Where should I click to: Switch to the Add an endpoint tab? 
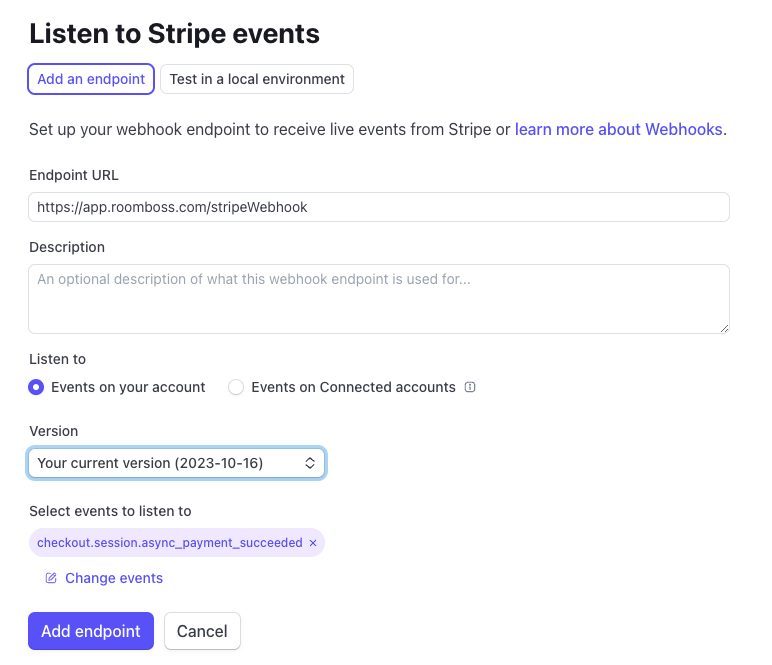click(91, 79)
